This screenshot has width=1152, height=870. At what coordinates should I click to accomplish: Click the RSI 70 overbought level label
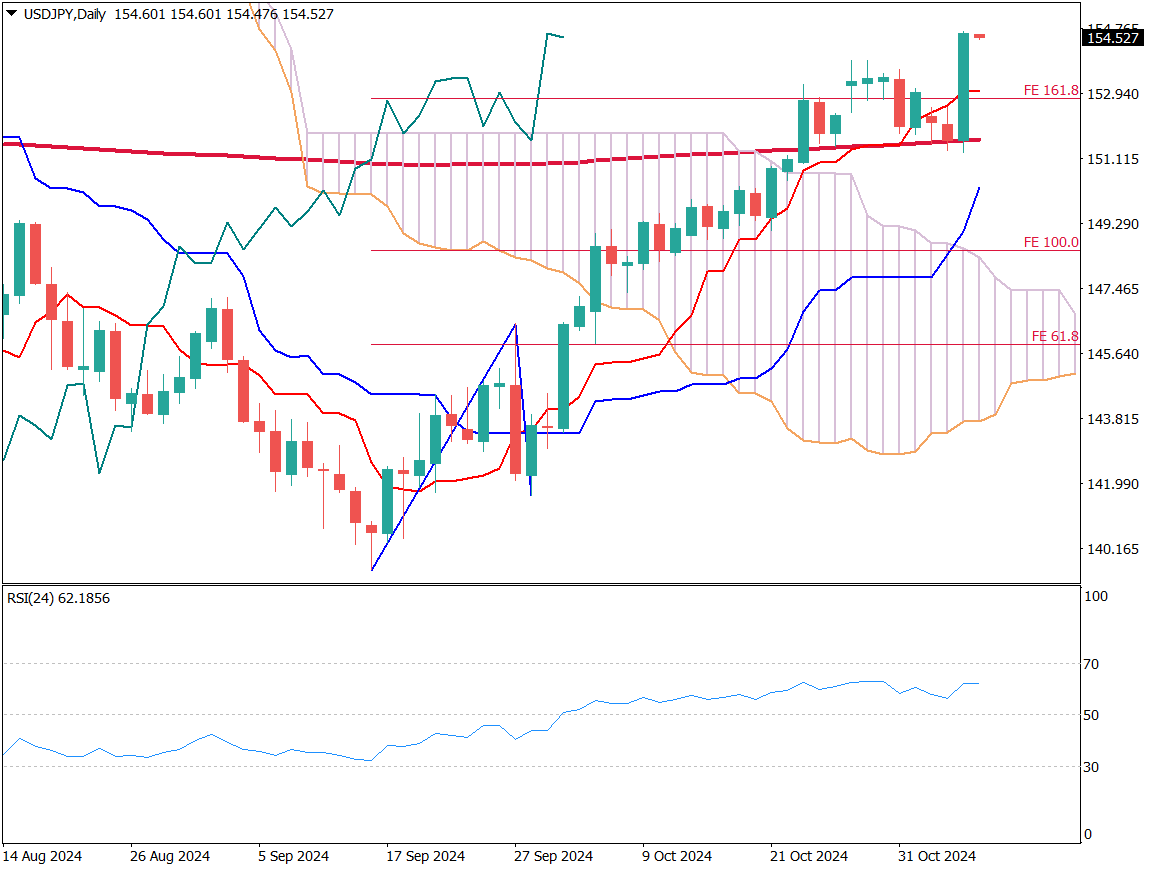point(1092,664)
